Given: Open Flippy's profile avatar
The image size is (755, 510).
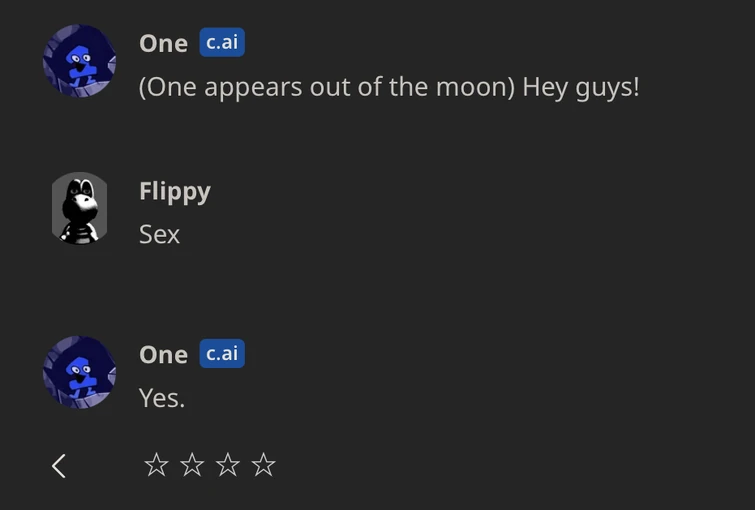Looking at the screenshot, I should (79, 209).
